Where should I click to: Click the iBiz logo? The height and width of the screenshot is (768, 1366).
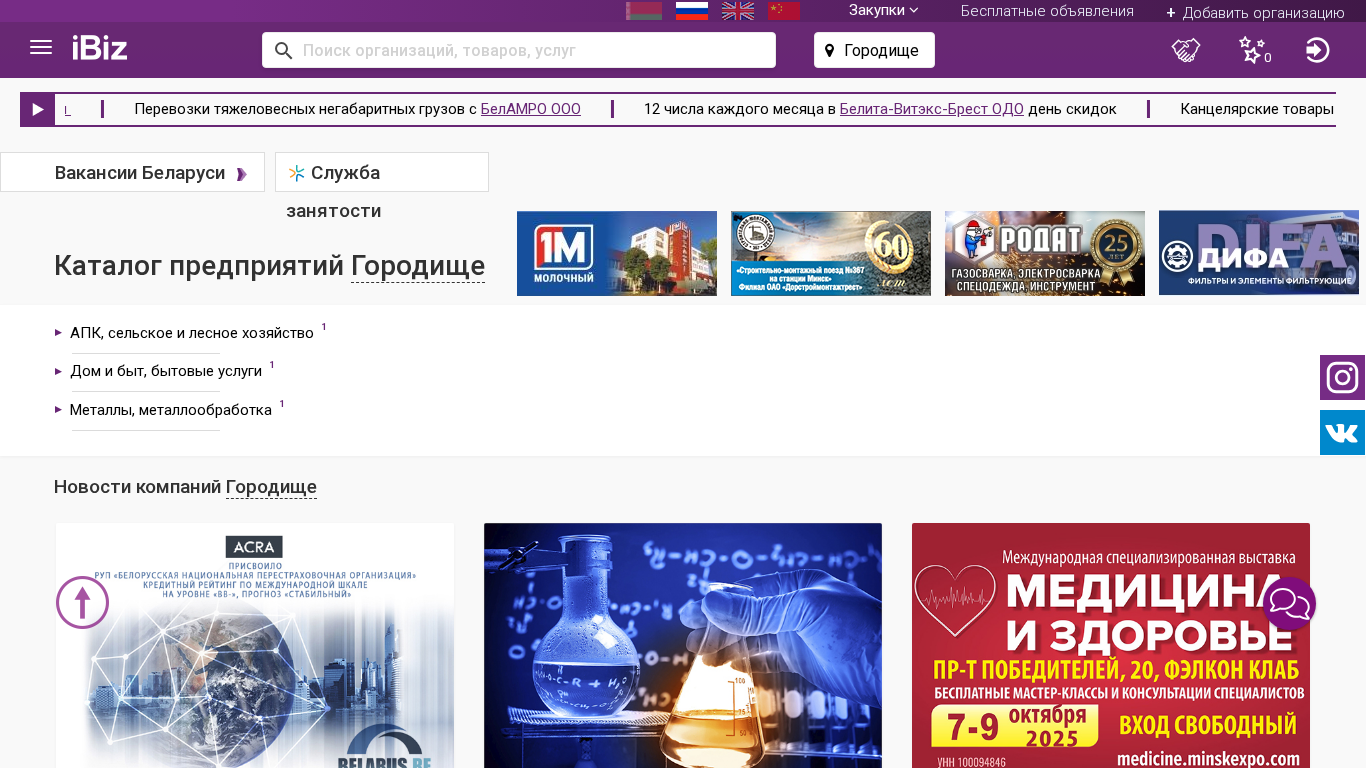click(x=100, y=48)
